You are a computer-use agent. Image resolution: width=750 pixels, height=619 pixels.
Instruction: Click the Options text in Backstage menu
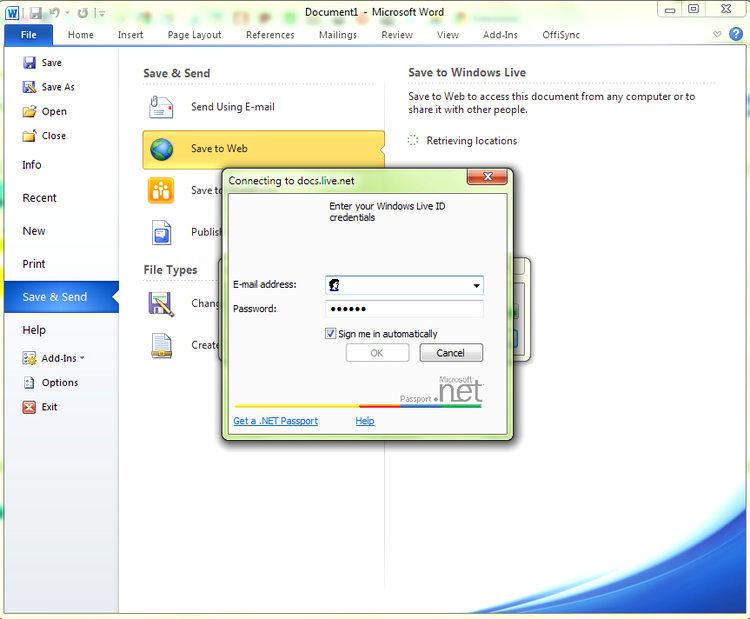[60, 383]
